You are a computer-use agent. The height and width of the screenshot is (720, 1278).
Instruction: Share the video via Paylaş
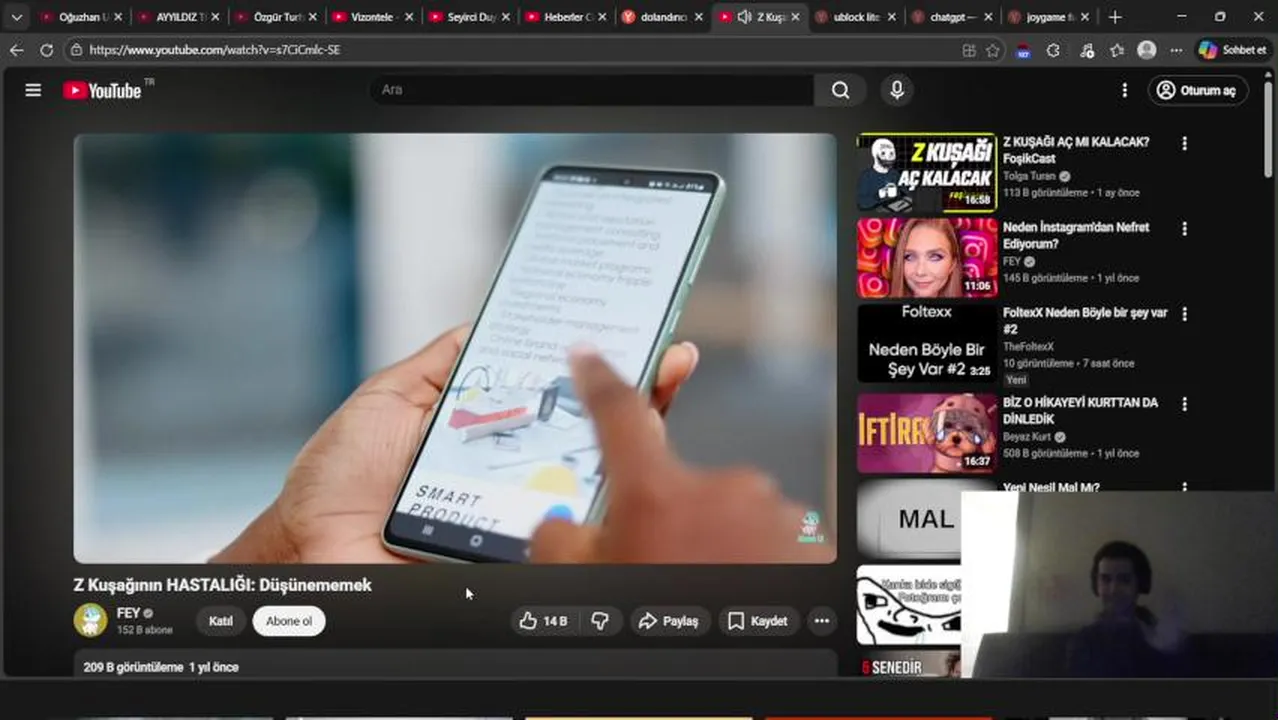click(669, 621)
